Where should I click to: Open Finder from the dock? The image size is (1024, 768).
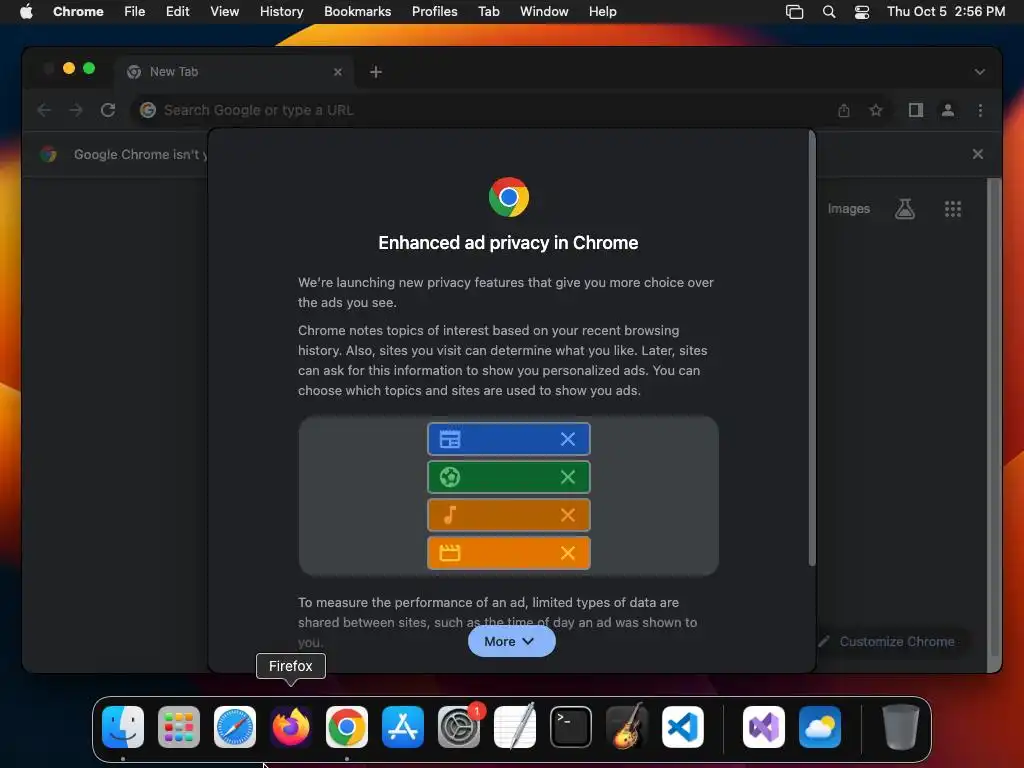click(x=123, y=726)
